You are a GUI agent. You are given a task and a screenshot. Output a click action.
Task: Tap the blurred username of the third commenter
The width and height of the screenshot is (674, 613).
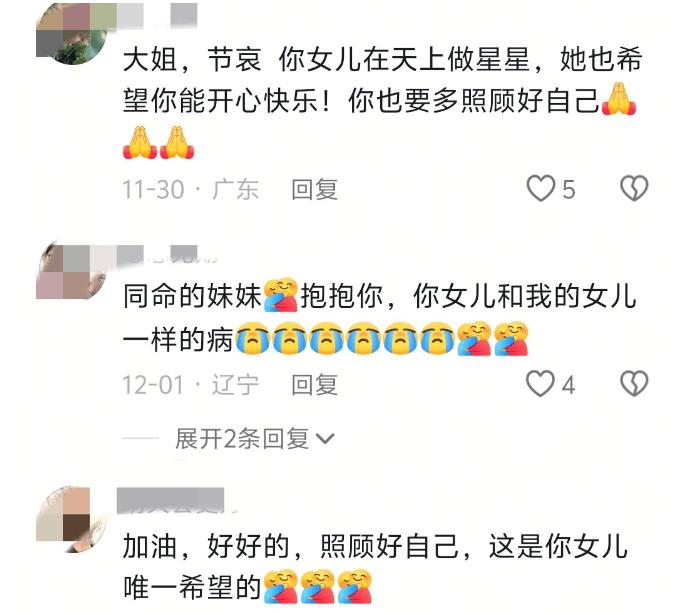[172, 501]
